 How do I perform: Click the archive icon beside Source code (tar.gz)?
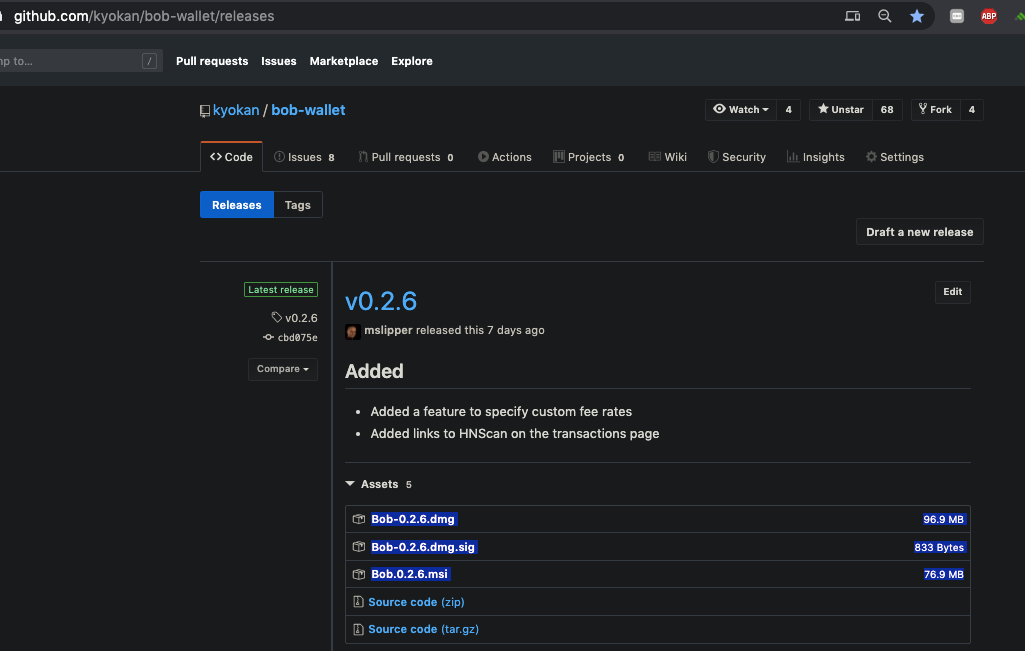[358, 629]
